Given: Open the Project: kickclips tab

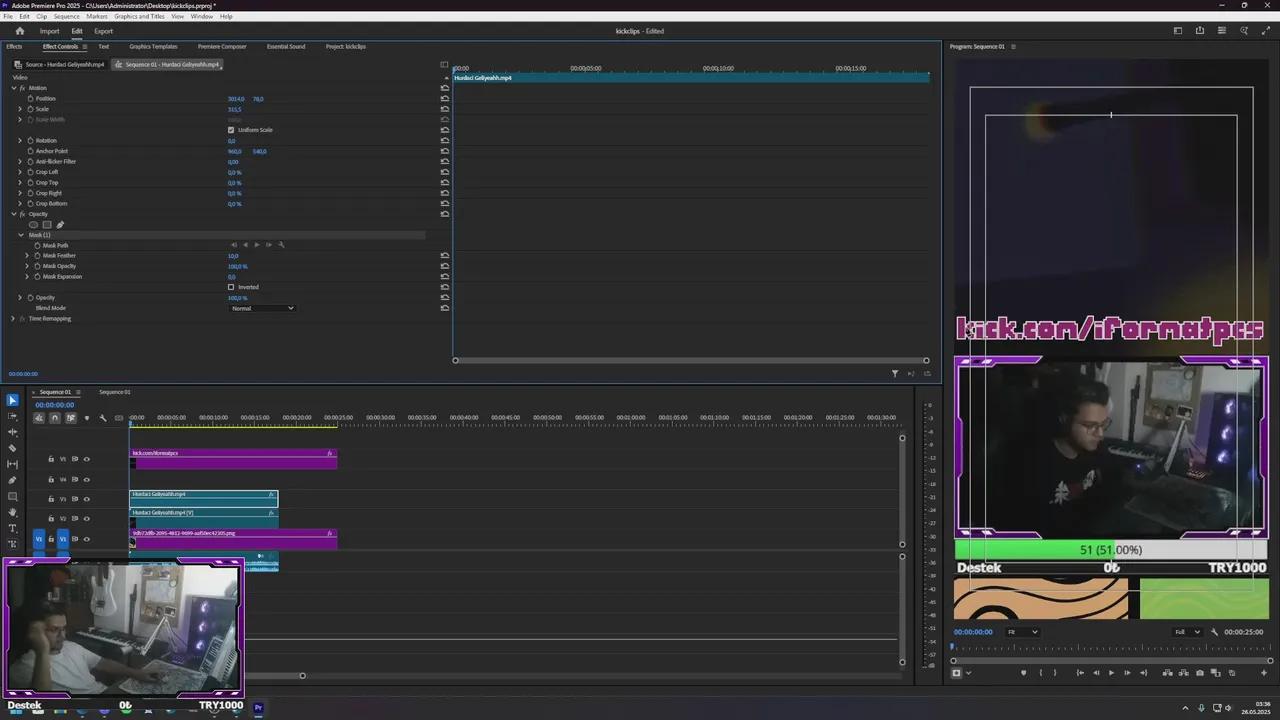Looking at the screenshot, I should click(x=346, y=47).
